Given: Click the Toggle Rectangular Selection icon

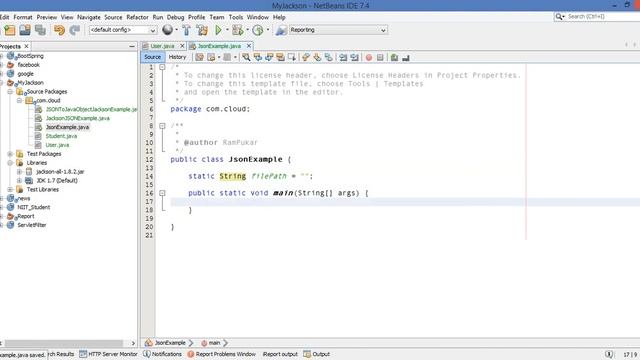Looking at the screenshot, I should 292,58.
